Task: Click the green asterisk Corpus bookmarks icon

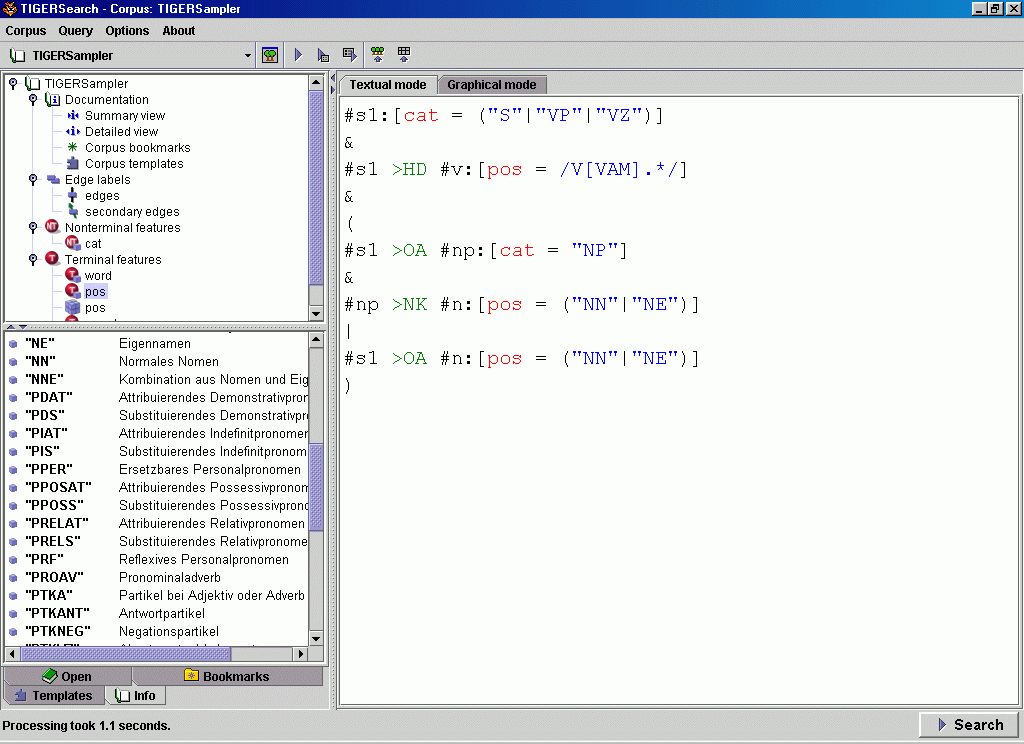Action: 72,147
